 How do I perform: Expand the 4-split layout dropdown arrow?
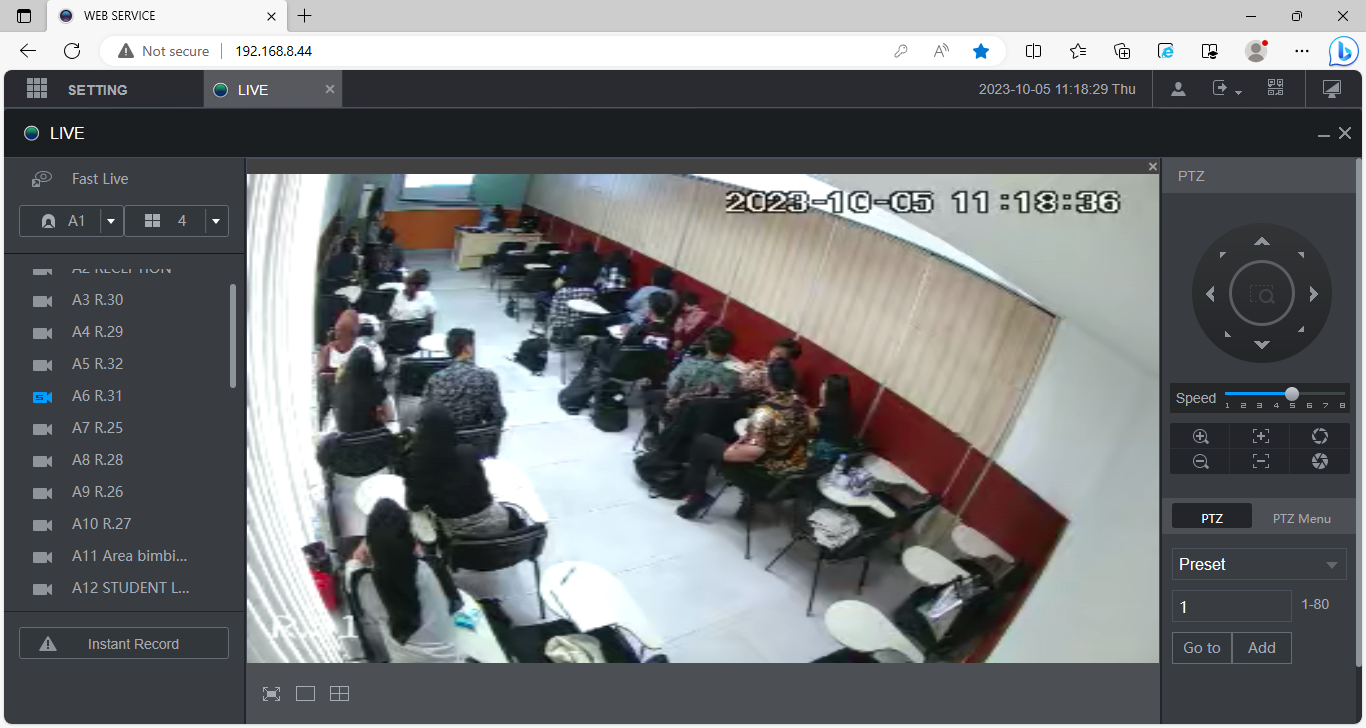(217, 221)
